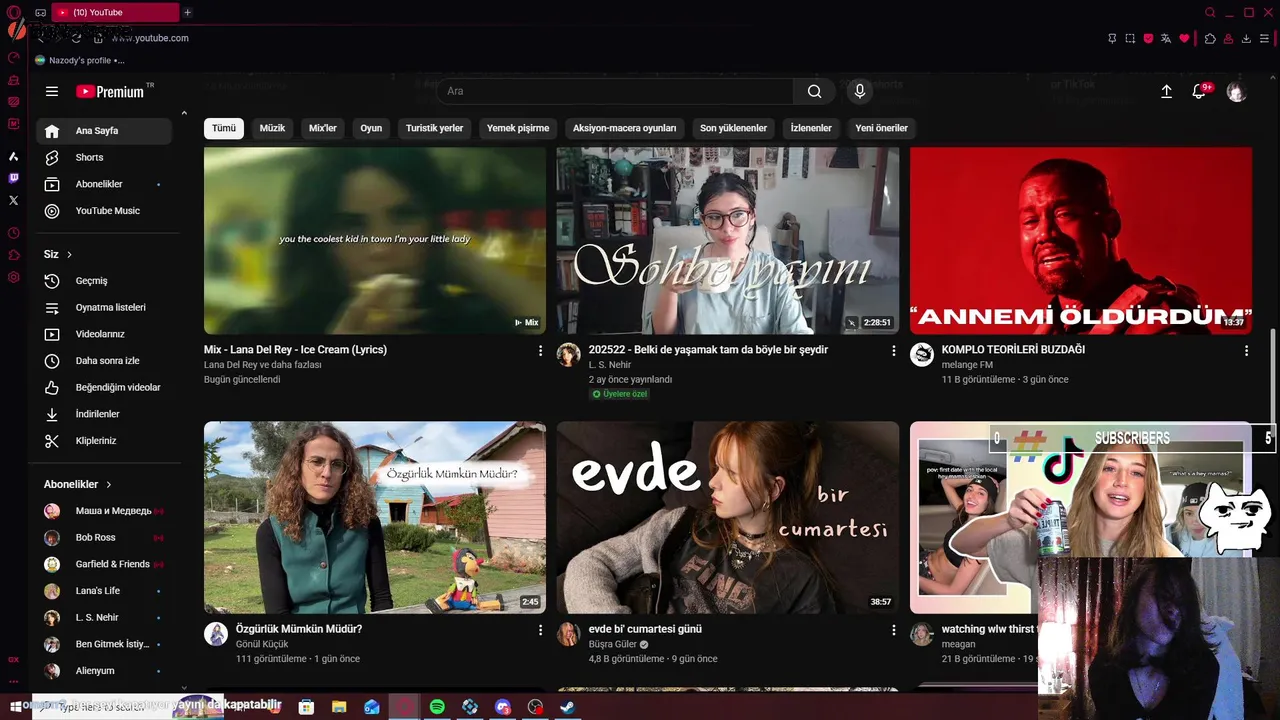
Task: Click the translate page icon
Action: coord(1166,38)
